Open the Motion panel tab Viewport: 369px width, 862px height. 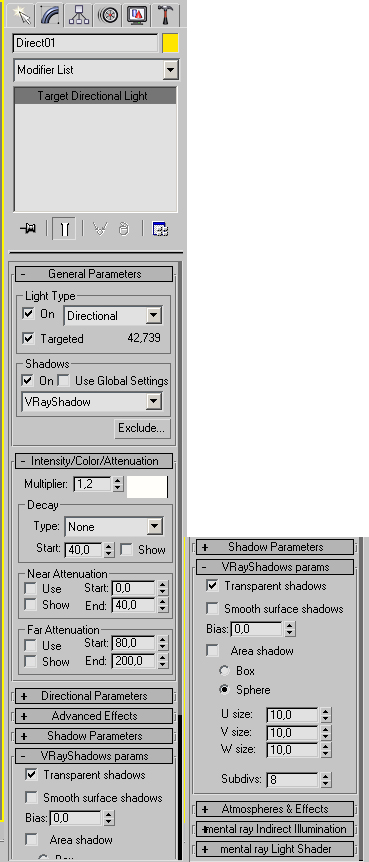pyautogui.click(x=108, y=15)
